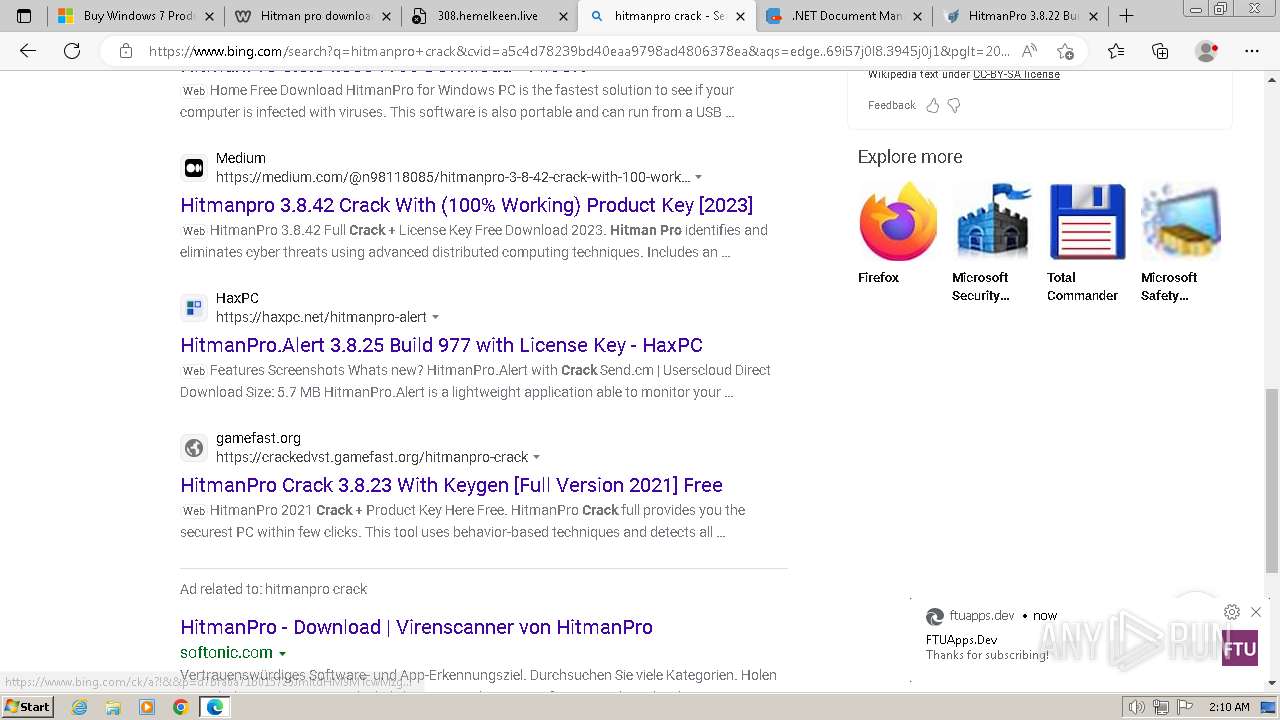The image size is (1280, 720).
Task: Click the Edge taskbar icon
Action: [x=214, y=707]
